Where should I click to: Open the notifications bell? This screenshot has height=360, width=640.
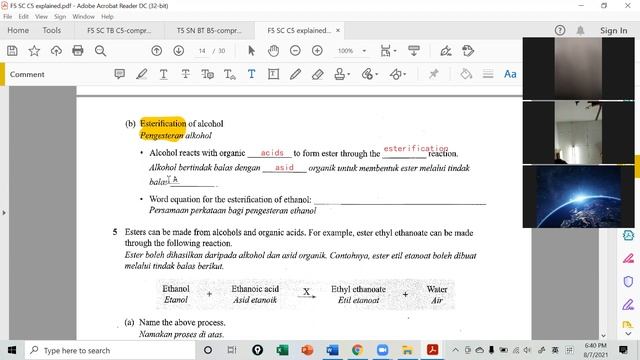tap(580, 30)
